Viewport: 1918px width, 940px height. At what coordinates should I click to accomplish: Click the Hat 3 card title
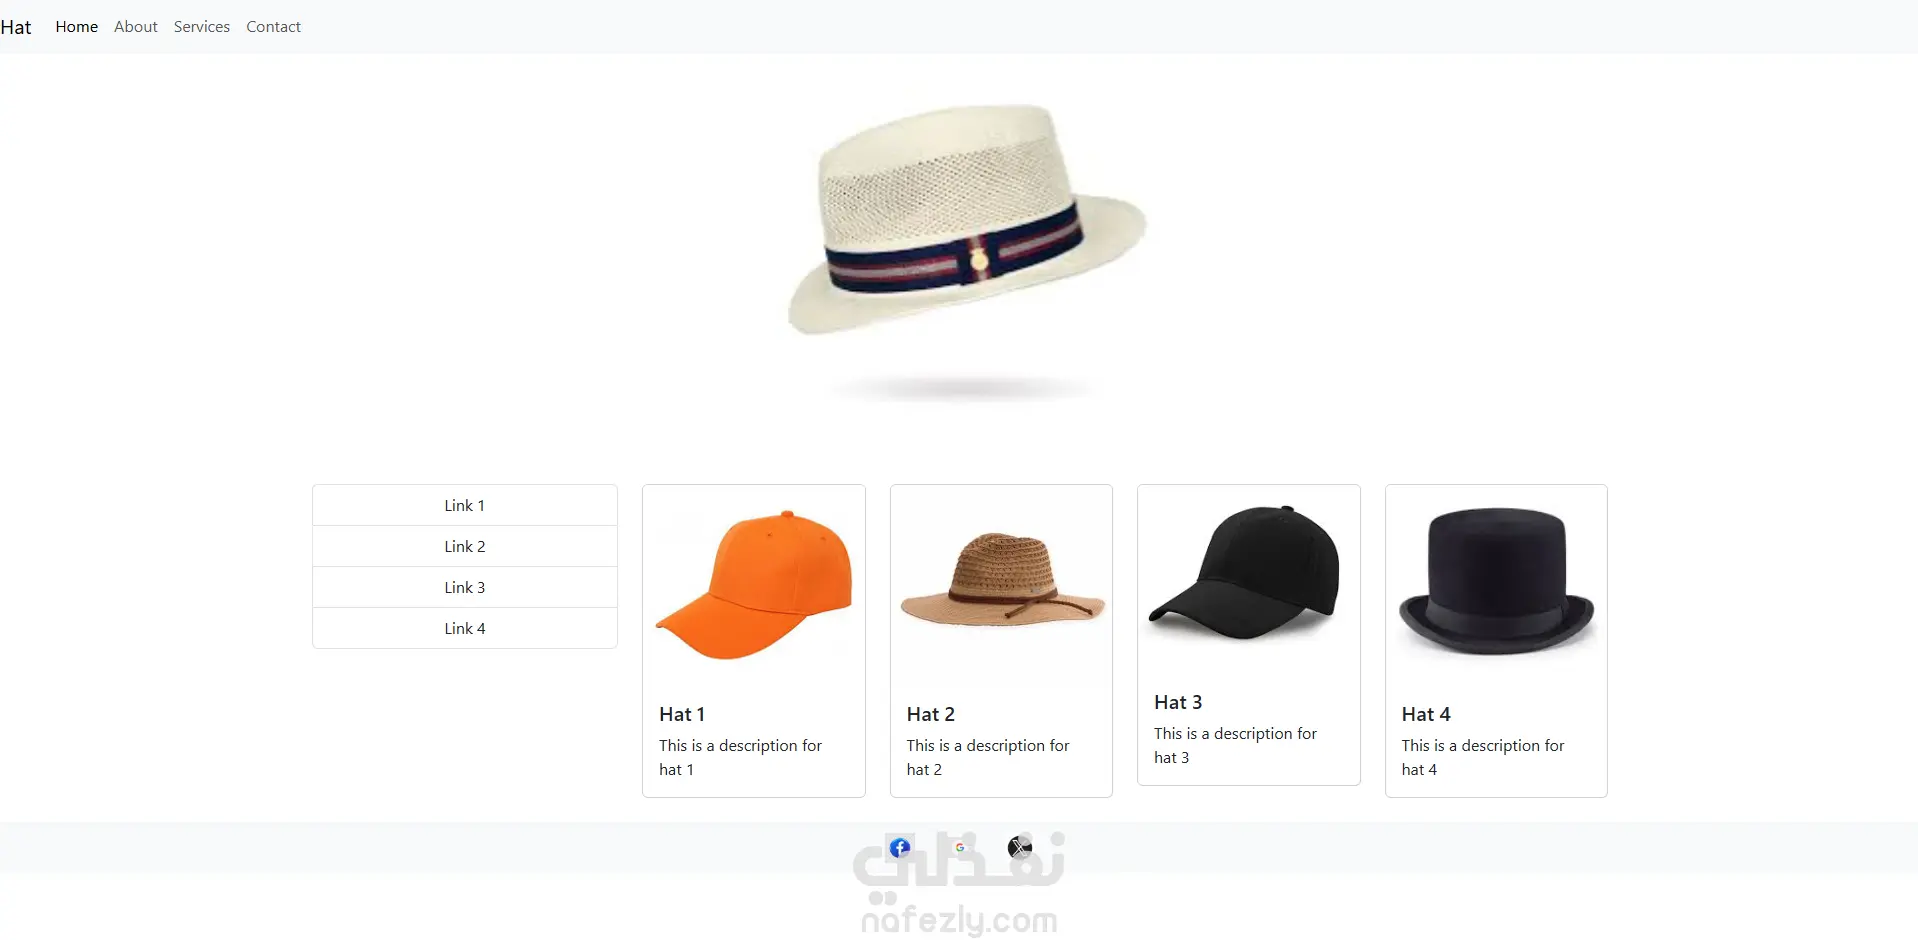(x=1178, y=702)
